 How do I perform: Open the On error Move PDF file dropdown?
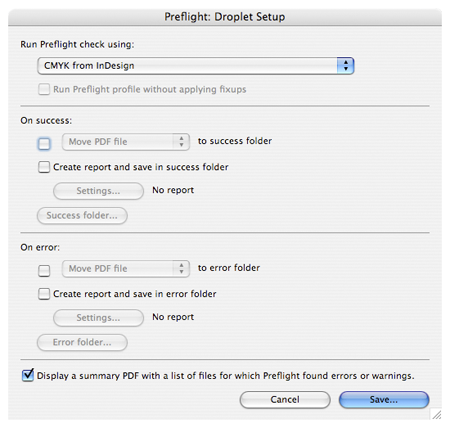pyautogui.click(x=126, y=269)
